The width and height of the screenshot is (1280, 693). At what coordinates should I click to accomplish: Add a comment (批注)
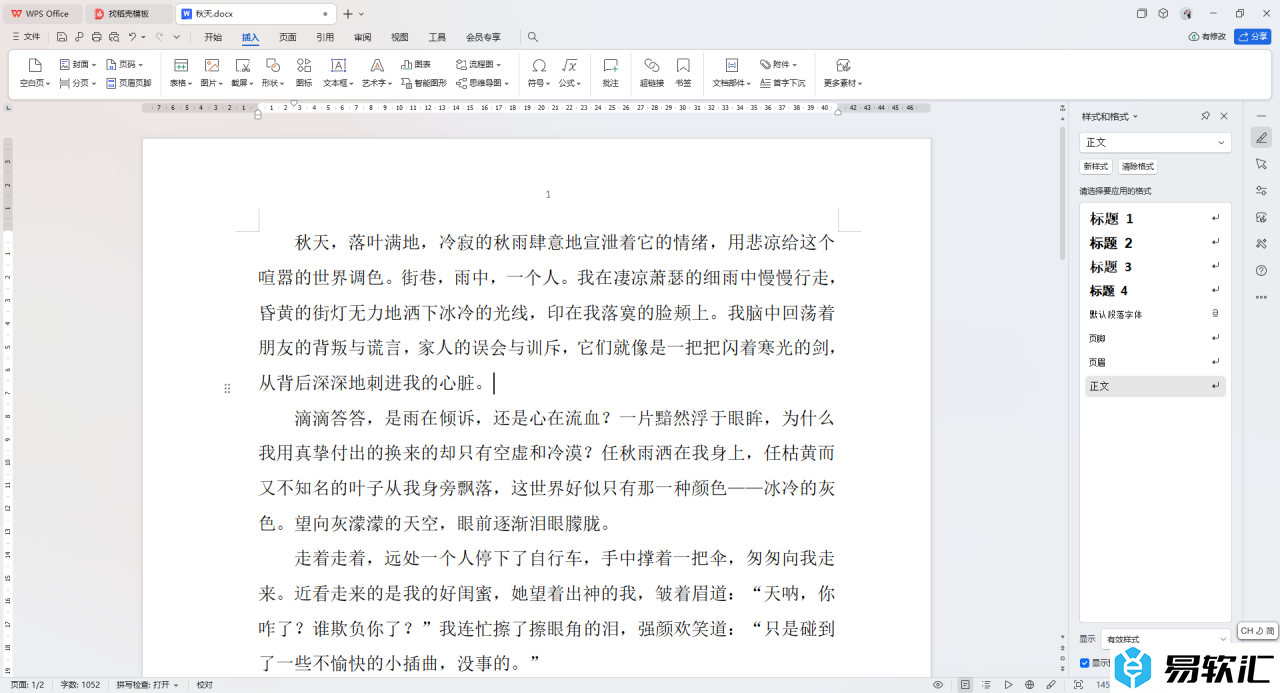[611, 73]
